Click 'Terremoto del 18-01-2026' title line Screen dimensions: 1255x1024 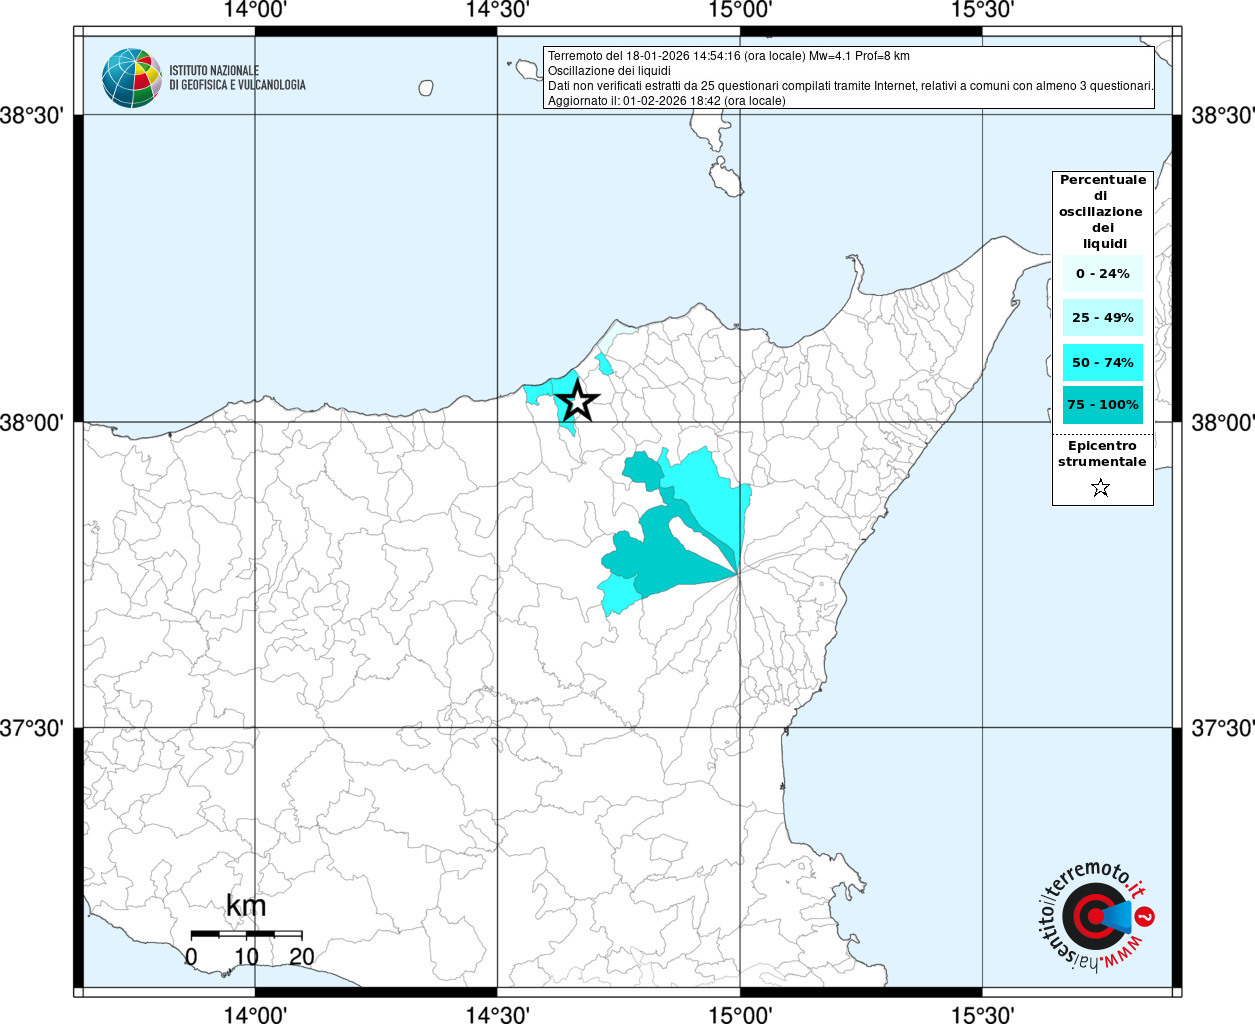[729, 56]
